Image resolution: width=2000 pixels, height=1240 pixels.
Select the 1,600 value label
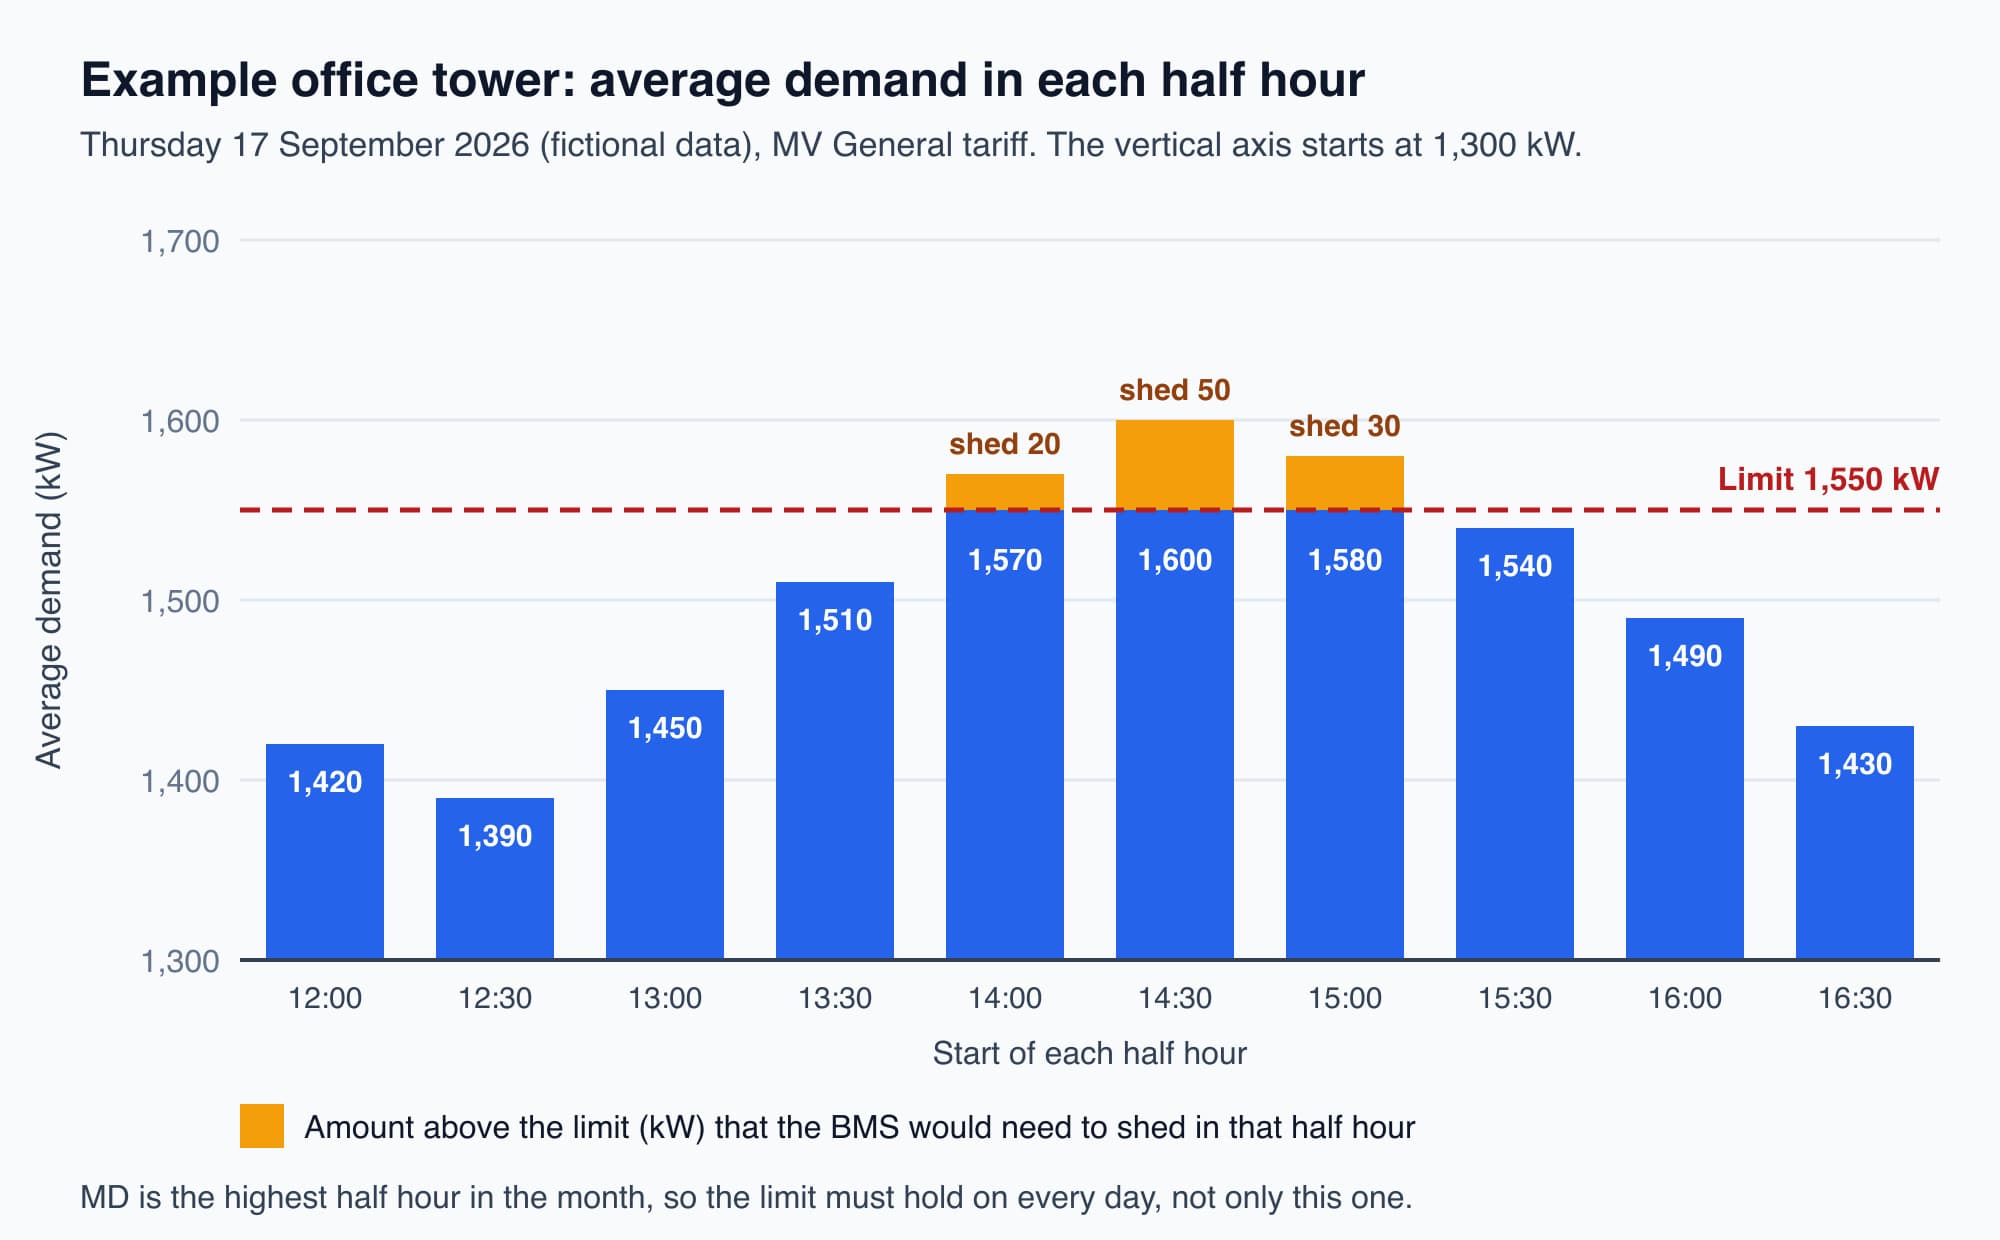[x=1175, y=560]
